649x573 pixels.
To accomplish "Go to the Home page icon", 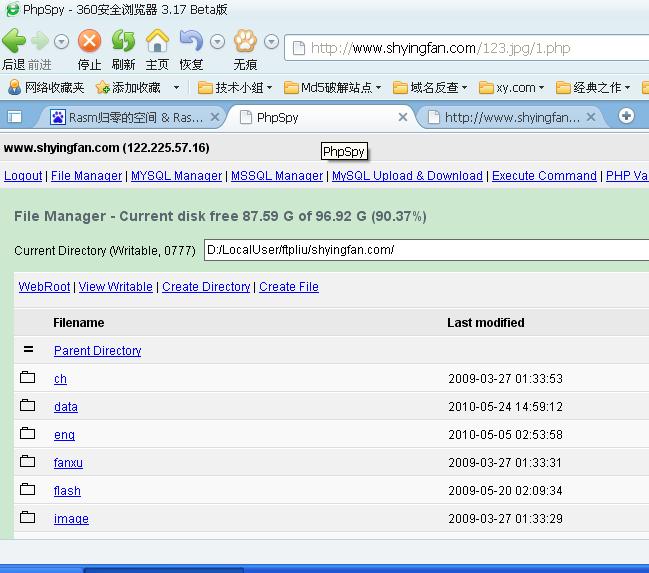I will (157, 41).
